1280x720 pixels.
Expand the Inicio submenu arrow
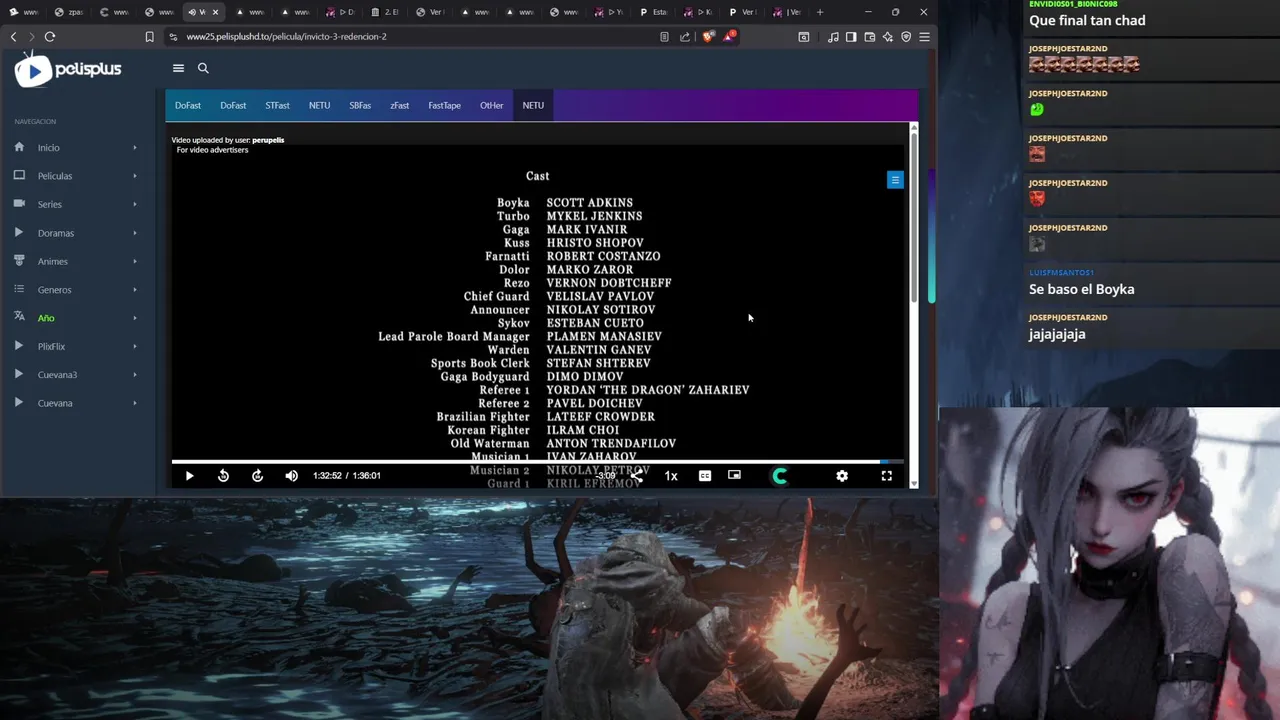pyautogui.click(x=135, y=148)
